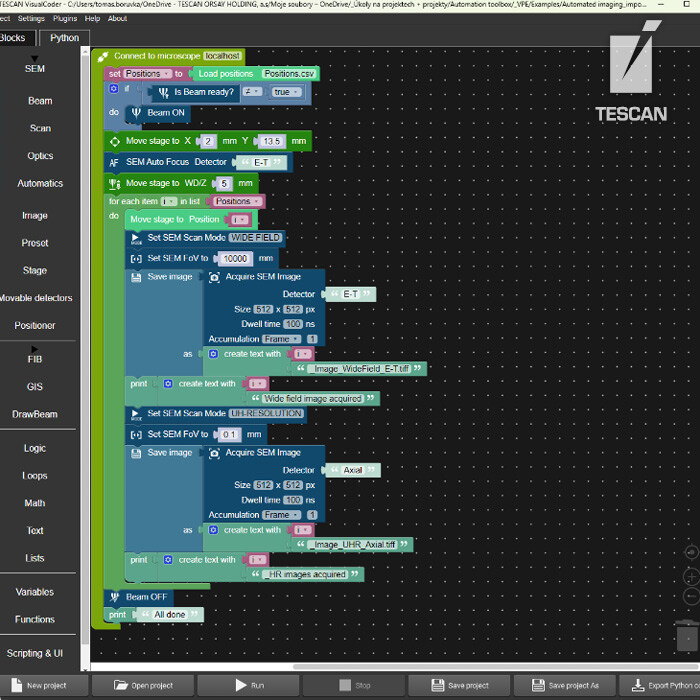700x700 pixels.
Task: Click the connect icon on Connect to microscope block
Action: (103, 57)
